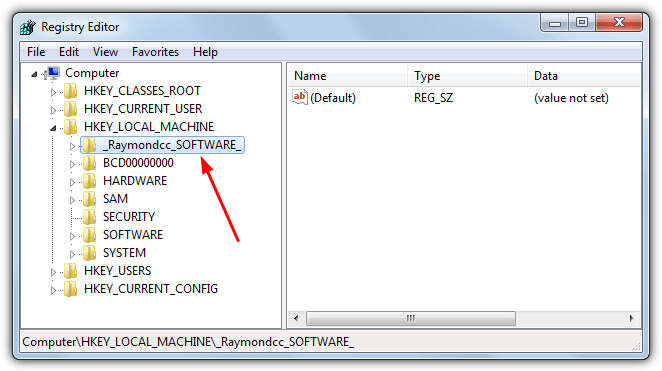Select the SECURITY key label
662x371 pixels.
[x=129, y=217]
